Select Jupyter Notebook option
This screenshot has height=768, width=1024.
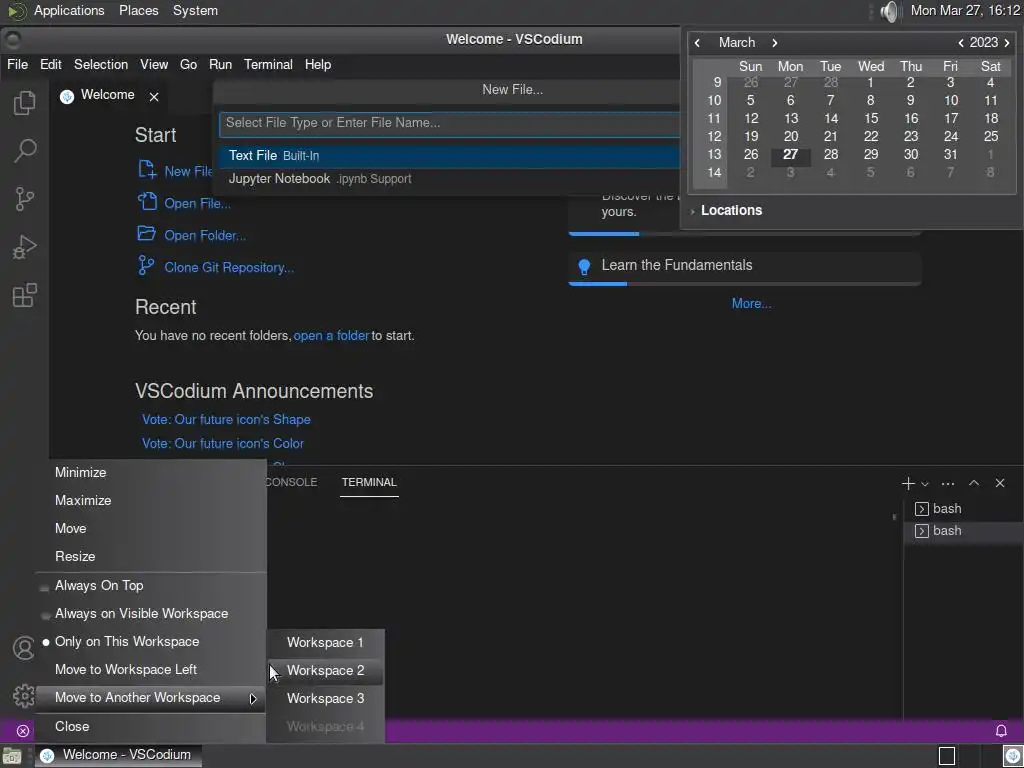tap(449, 179)
